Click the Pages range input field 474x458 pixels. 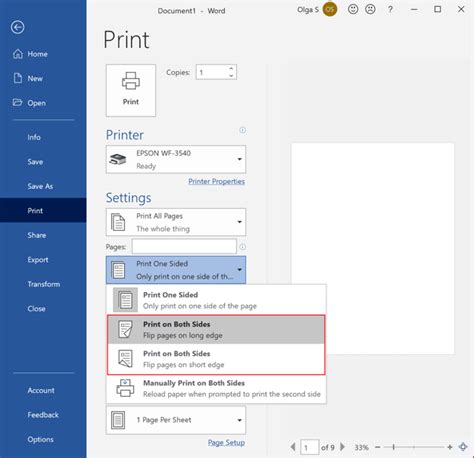184,247
